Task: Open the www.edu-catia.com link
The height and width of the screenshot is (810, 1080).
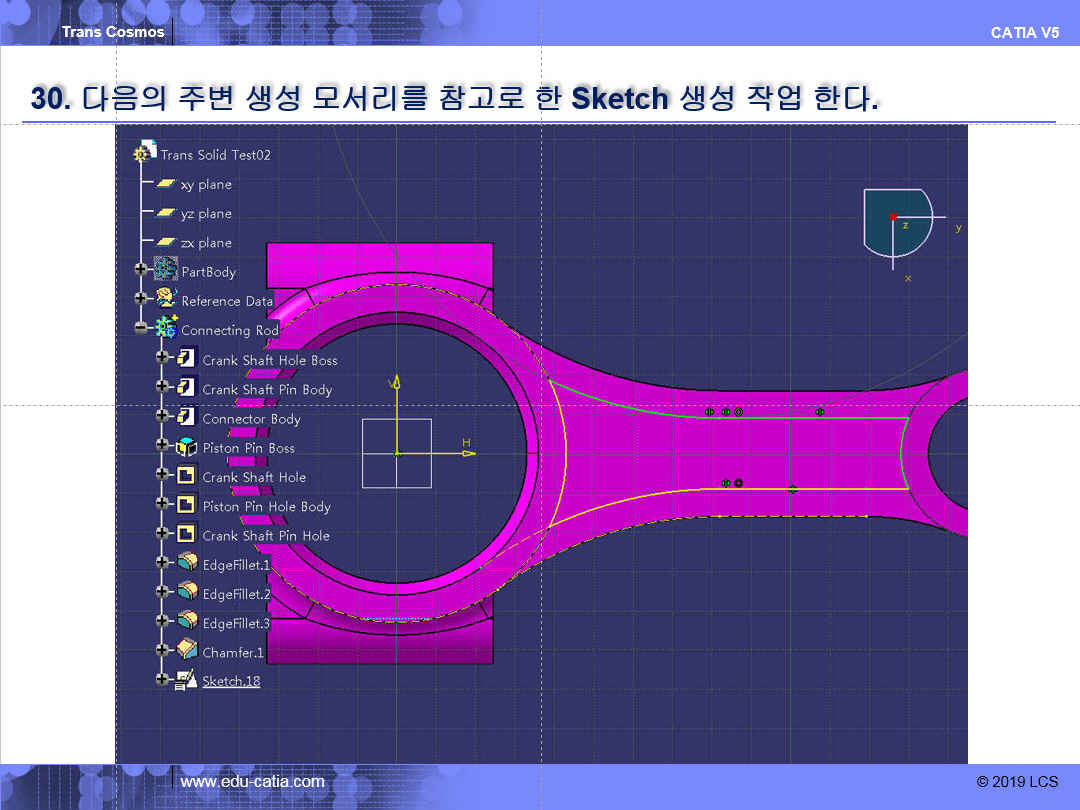Action: click(252, 782)
